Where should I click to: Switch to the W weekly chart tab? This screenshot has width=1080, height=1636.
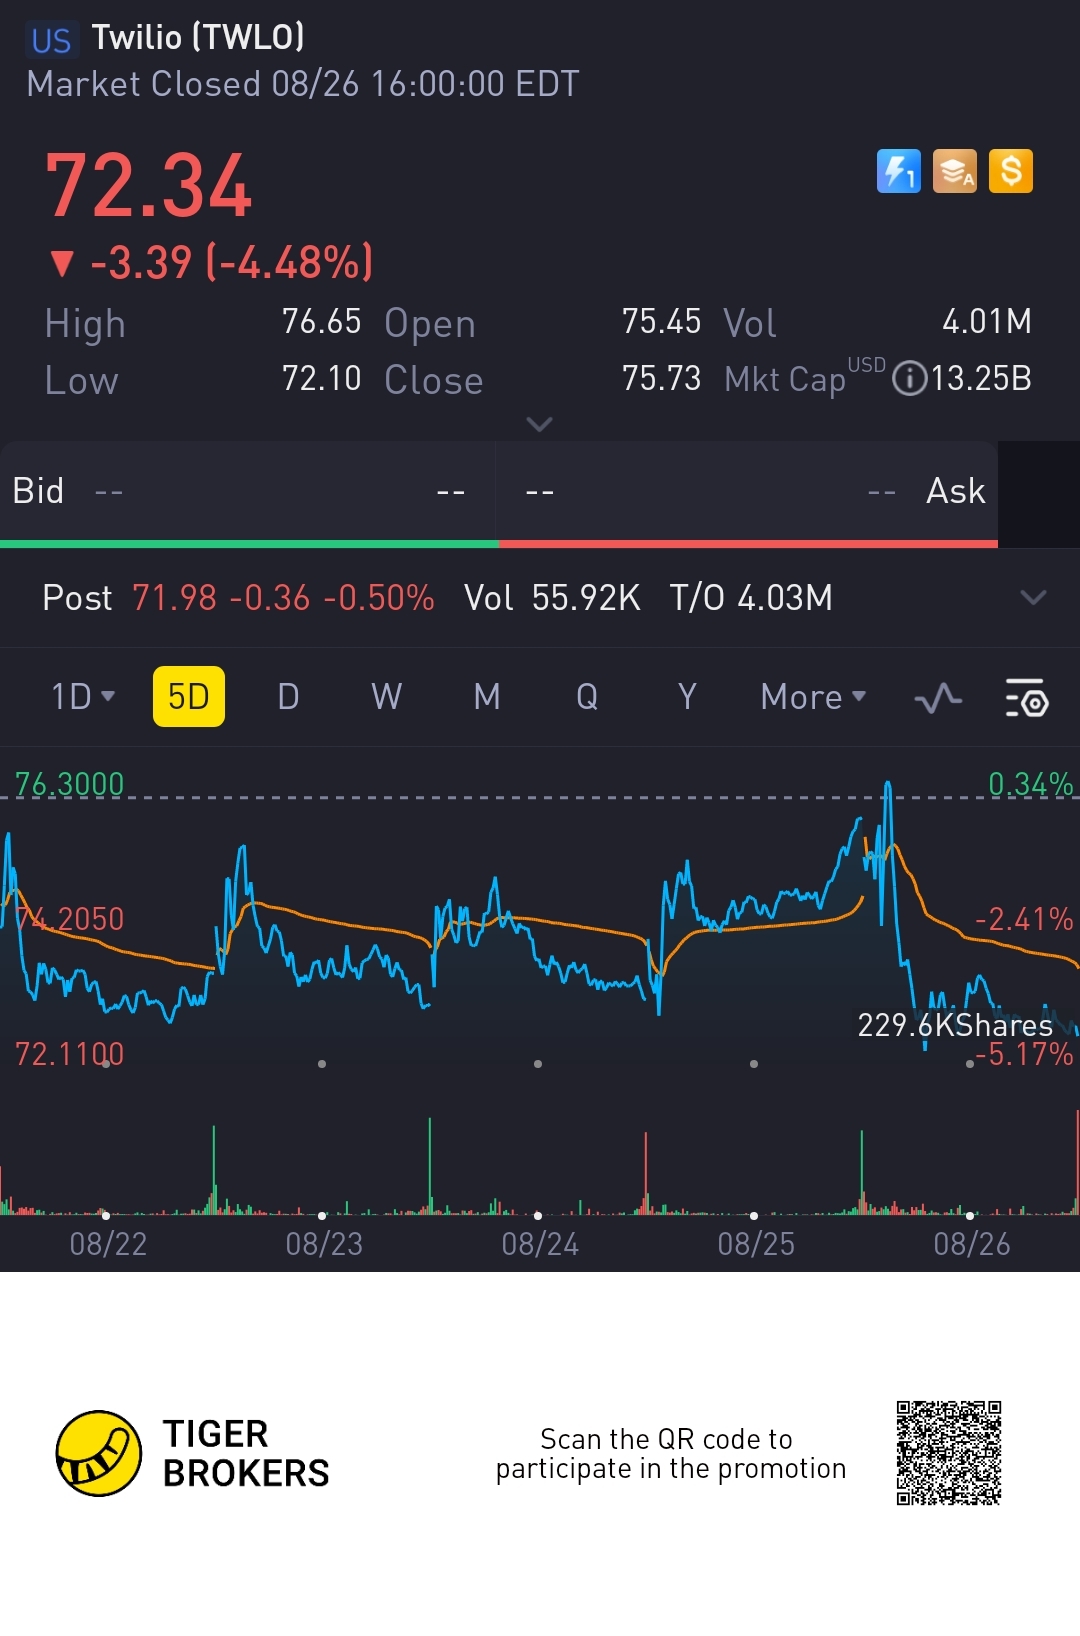pyautogui.click(x=387, y=697)
